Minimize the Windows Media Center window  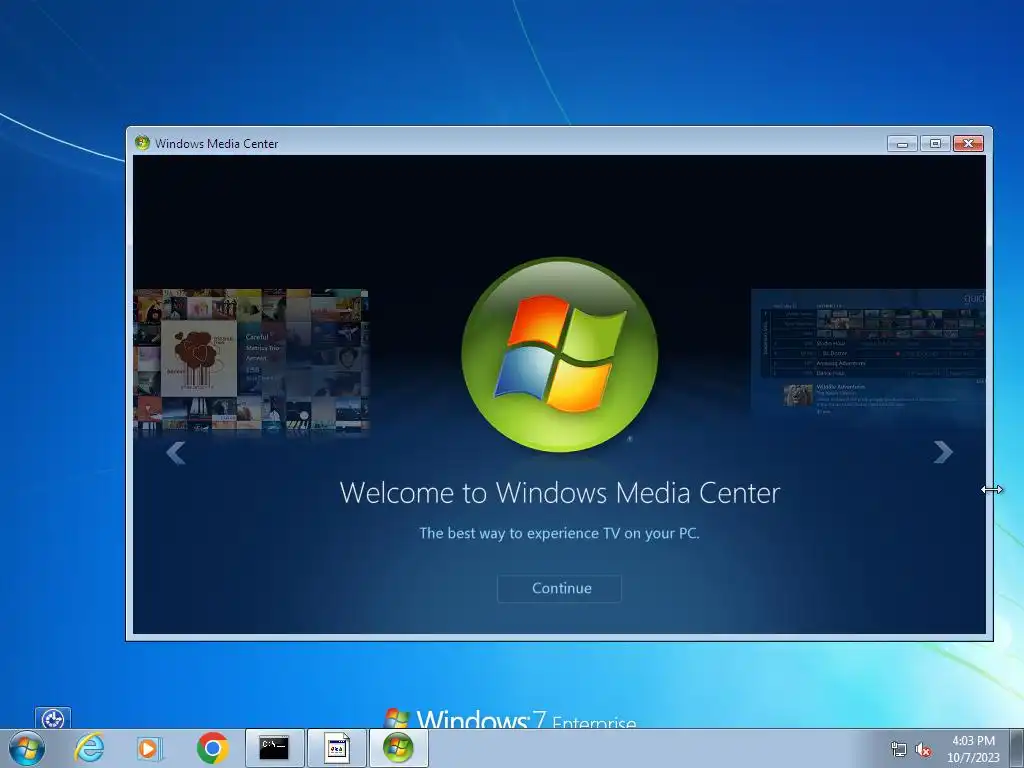pos(903,144)
